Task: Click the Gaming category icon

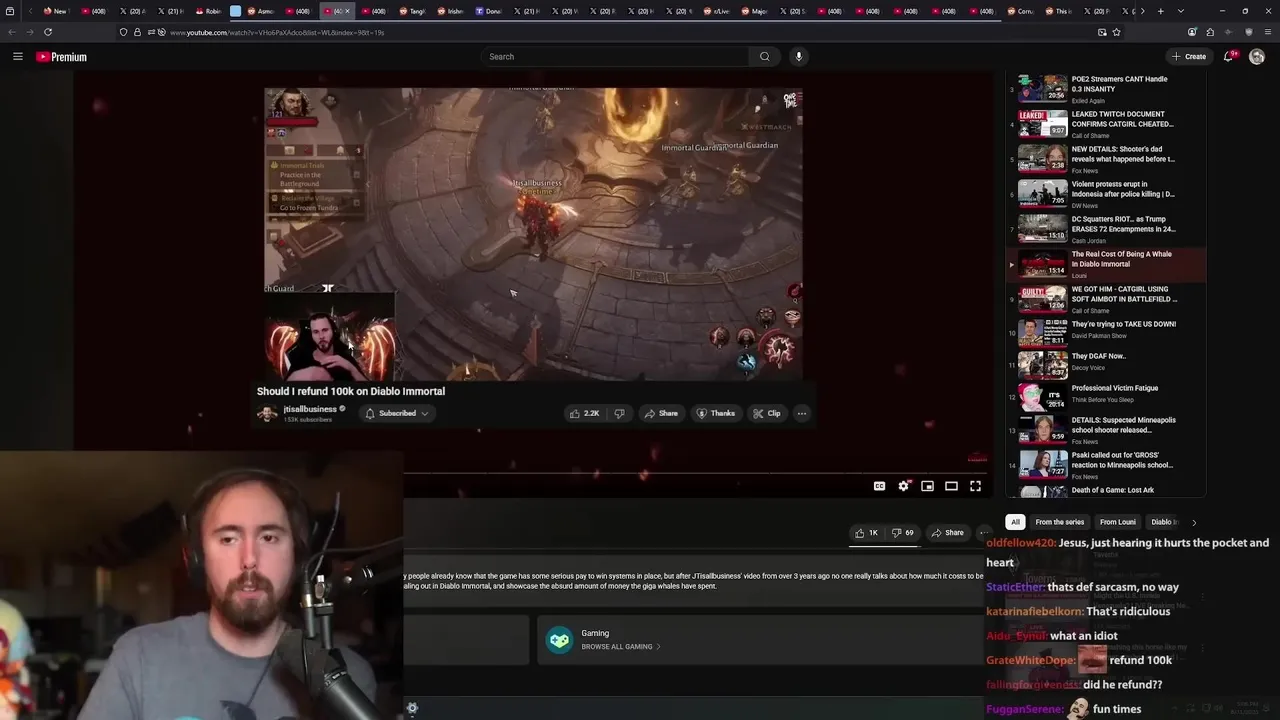Action: pos(559,639)
